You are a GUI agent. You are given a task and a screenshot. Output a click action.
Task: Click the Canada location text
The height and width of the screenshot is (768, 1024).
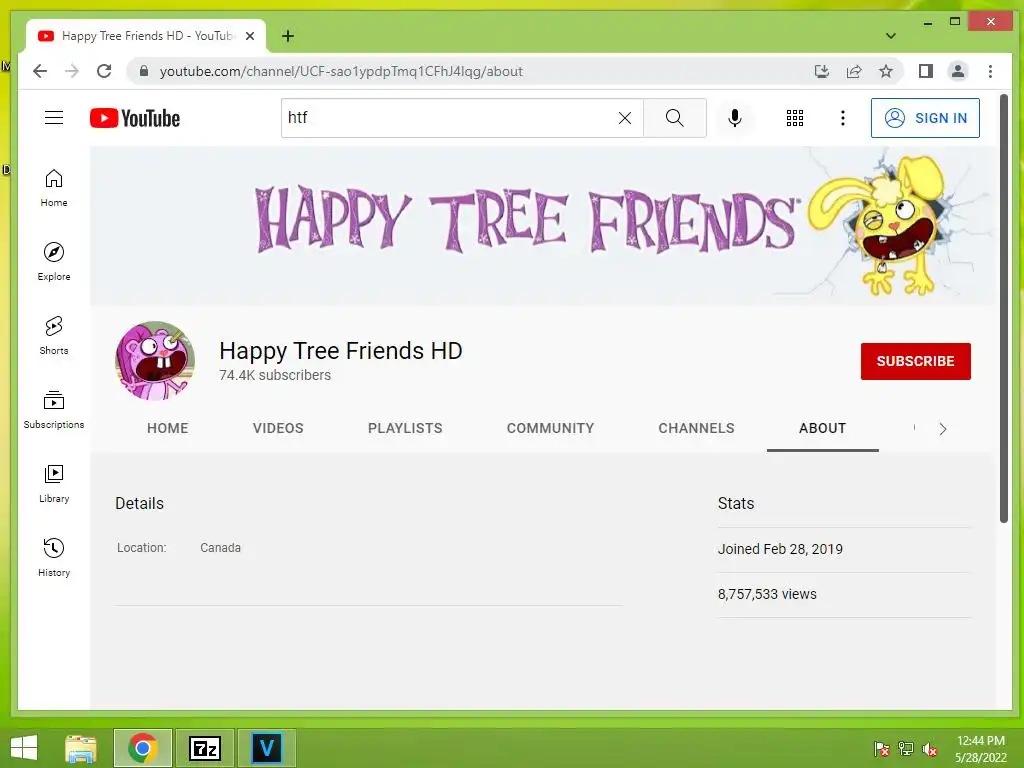click(220, 548)
